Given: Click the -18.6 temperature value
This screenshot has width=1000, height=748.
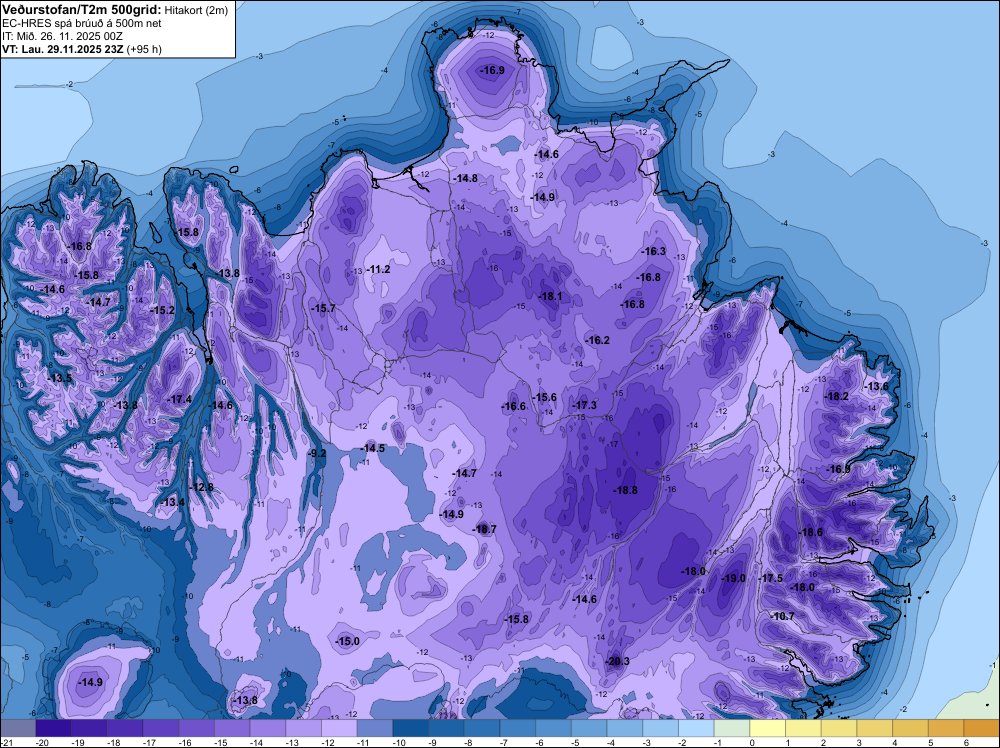Looking at the screenshot, I should click(x=810, y=532).
